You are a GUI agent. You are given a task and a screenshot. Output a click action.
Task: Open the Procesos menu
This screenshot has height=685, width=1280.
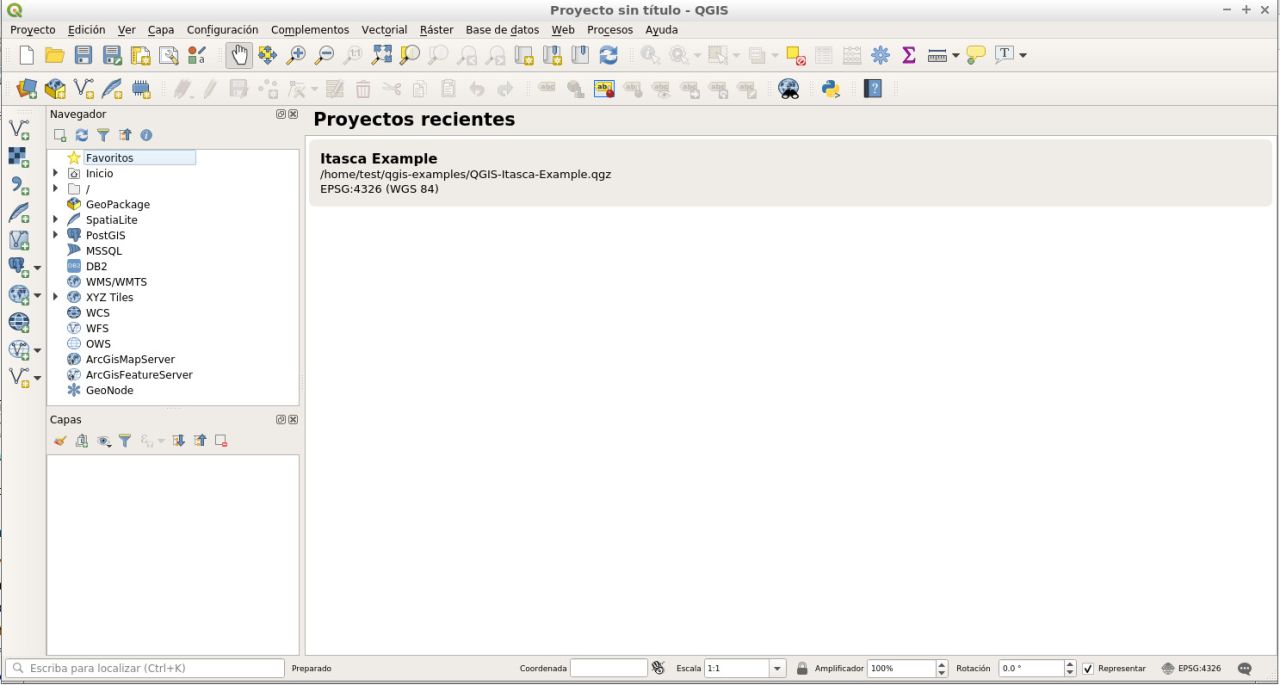tap(610, 30)
